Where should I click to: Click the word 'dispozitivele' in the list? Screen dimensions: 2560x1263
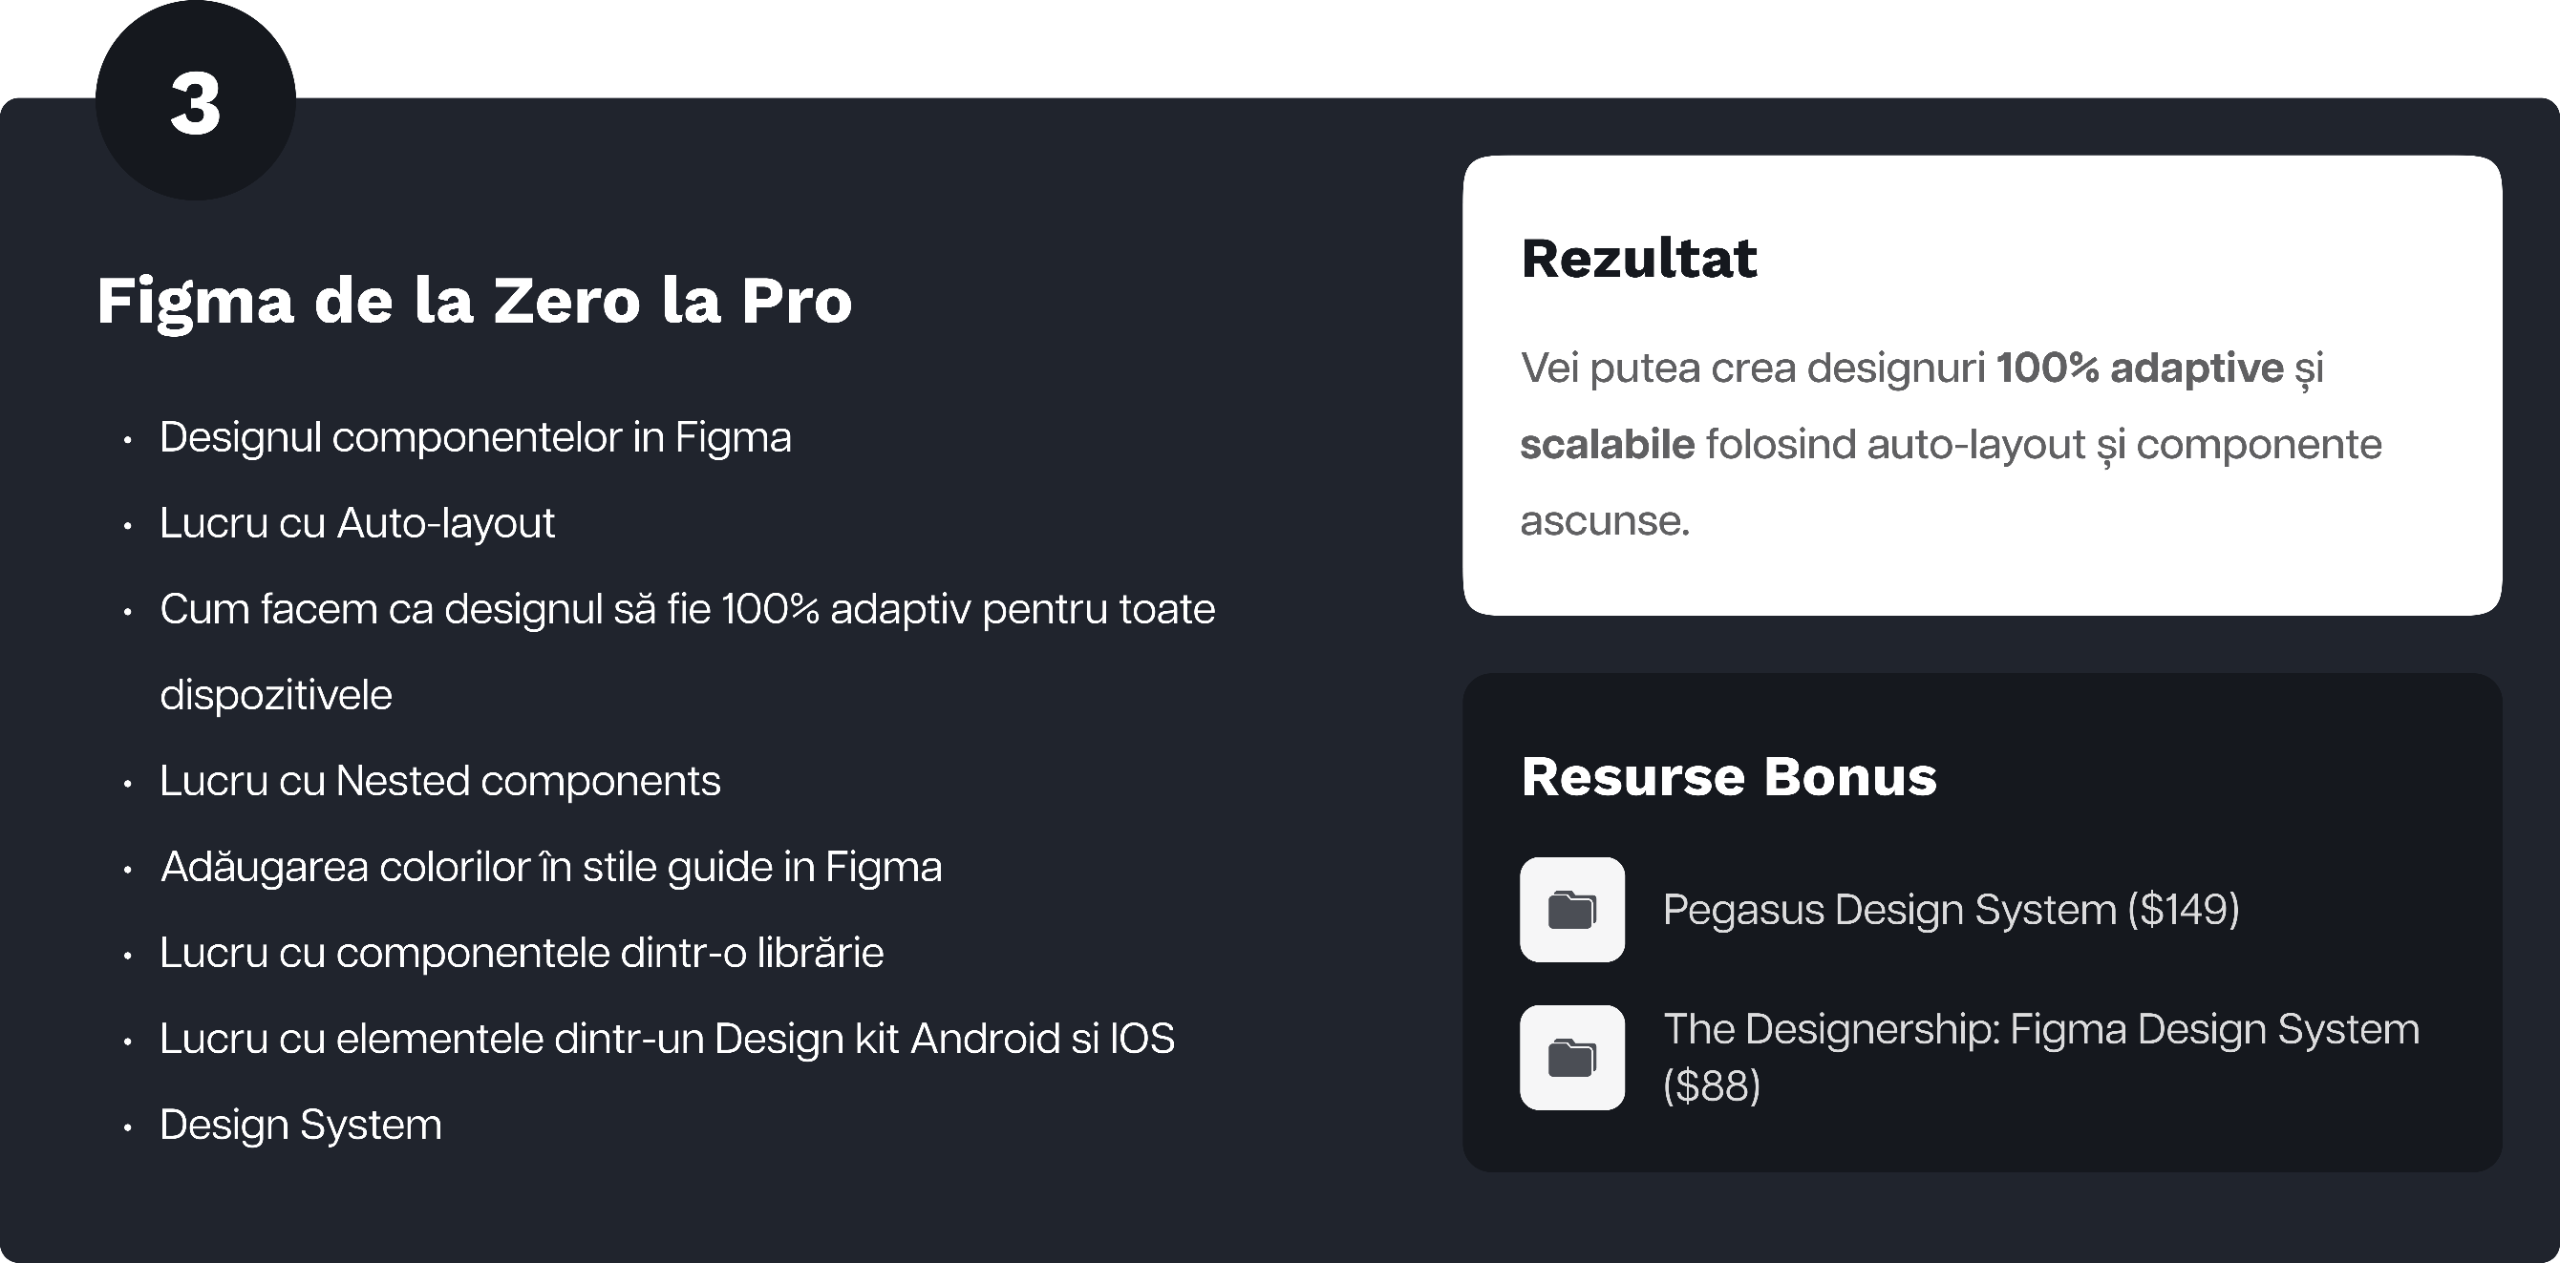276,695
